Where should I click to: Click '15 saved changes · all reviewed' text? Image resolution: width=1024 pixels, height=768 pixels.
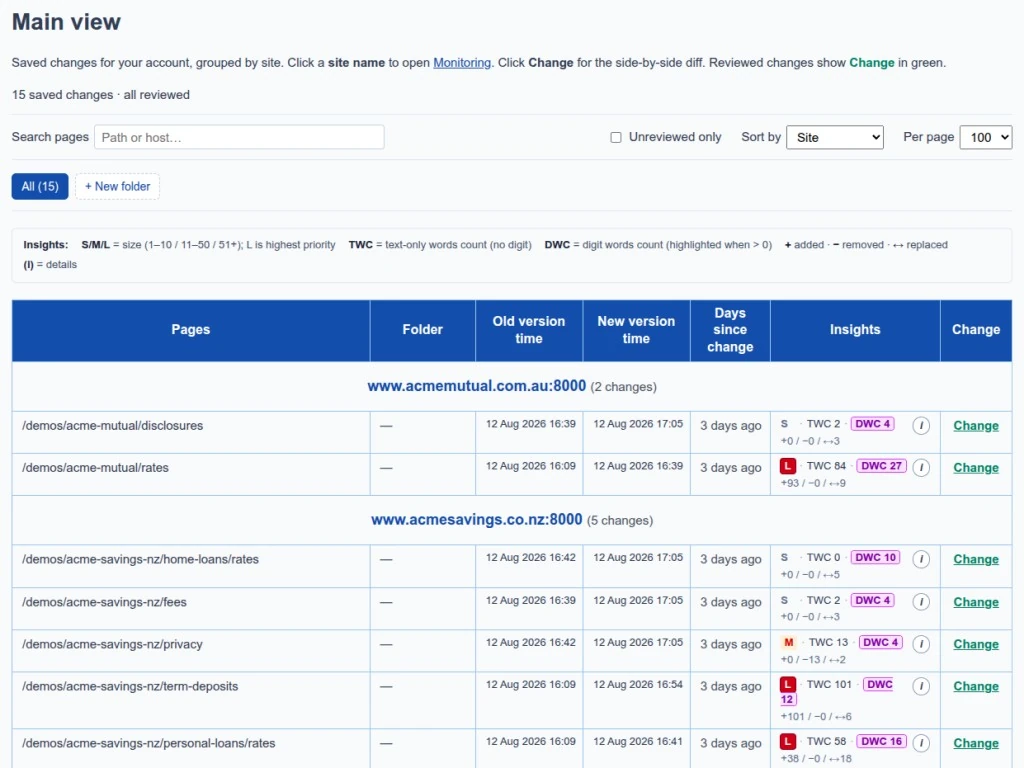(x=101, y=95)
